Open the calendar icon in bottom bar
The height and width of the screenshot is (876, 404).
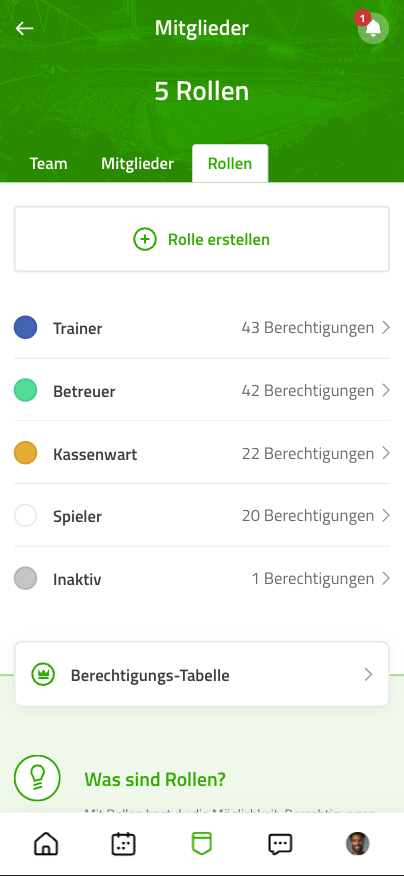coord(123,844)
